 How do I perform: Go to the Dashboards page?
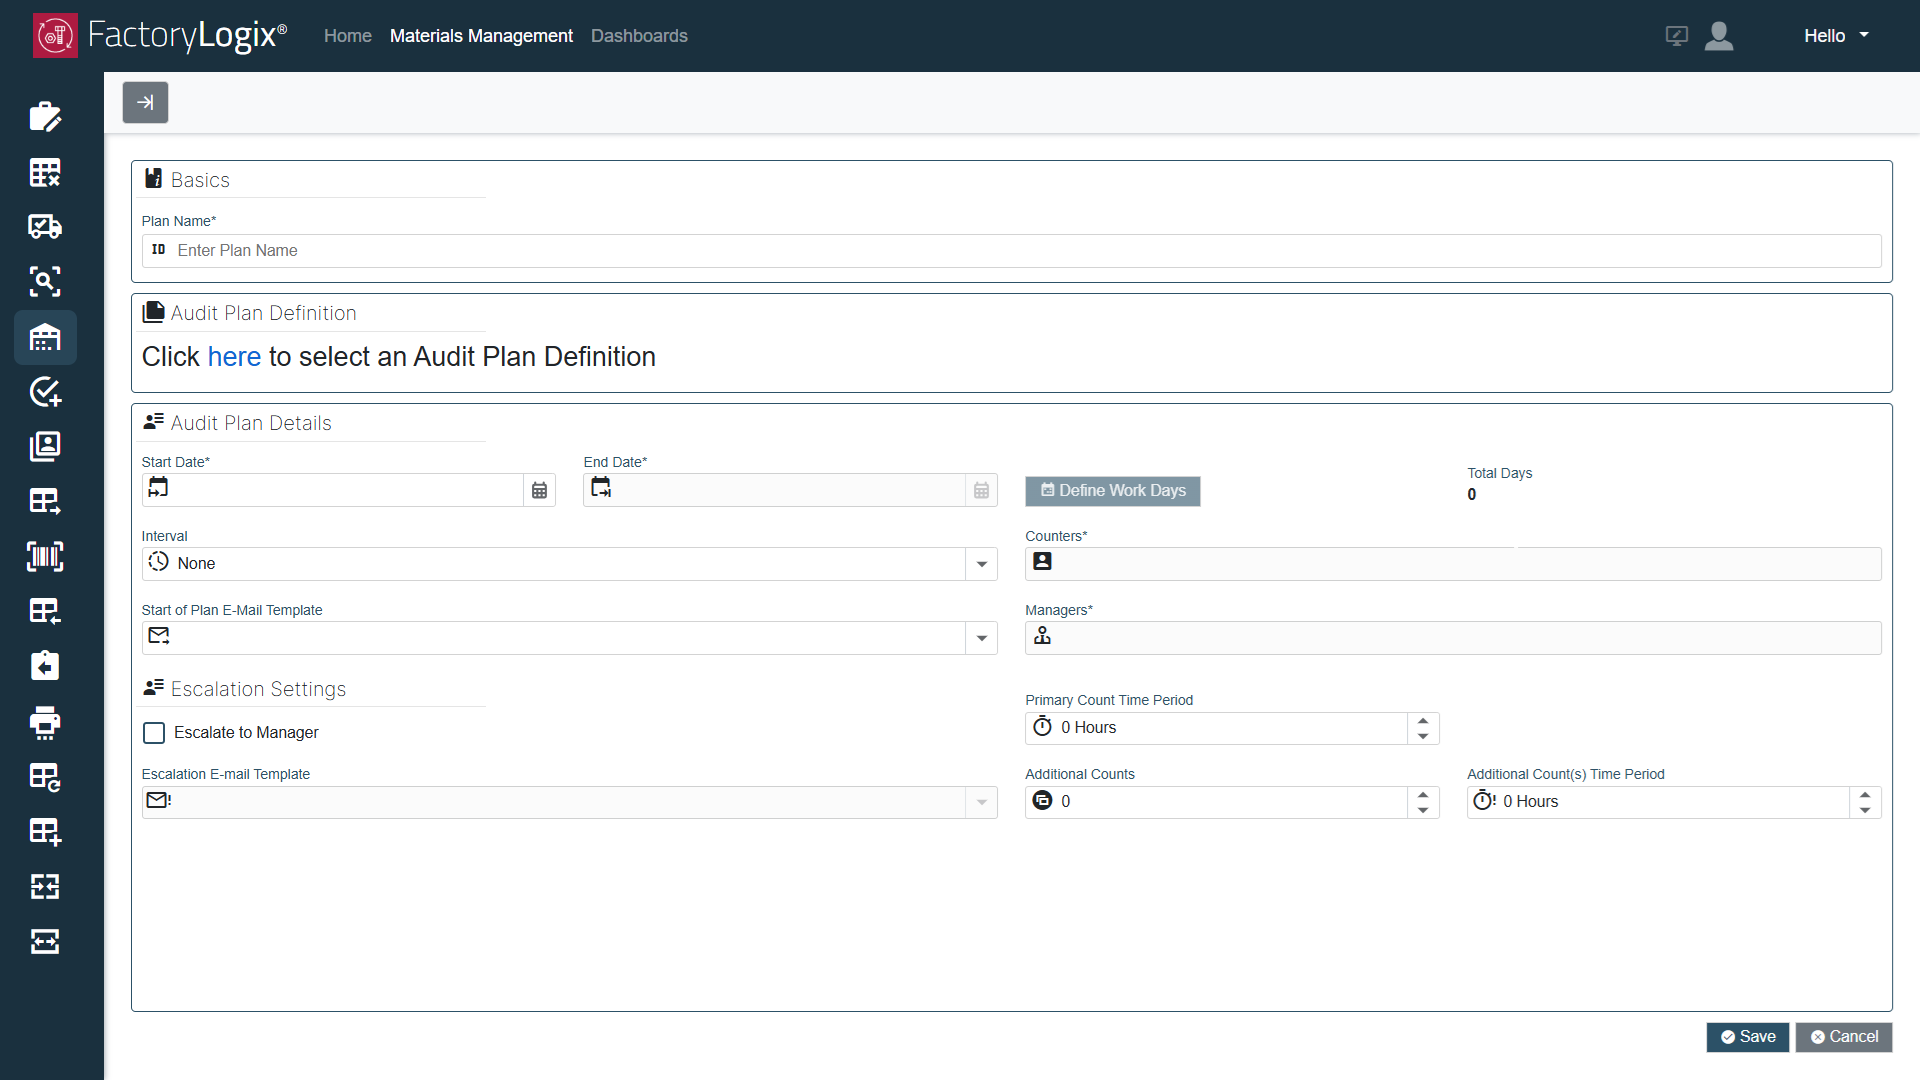pos(639,36)
